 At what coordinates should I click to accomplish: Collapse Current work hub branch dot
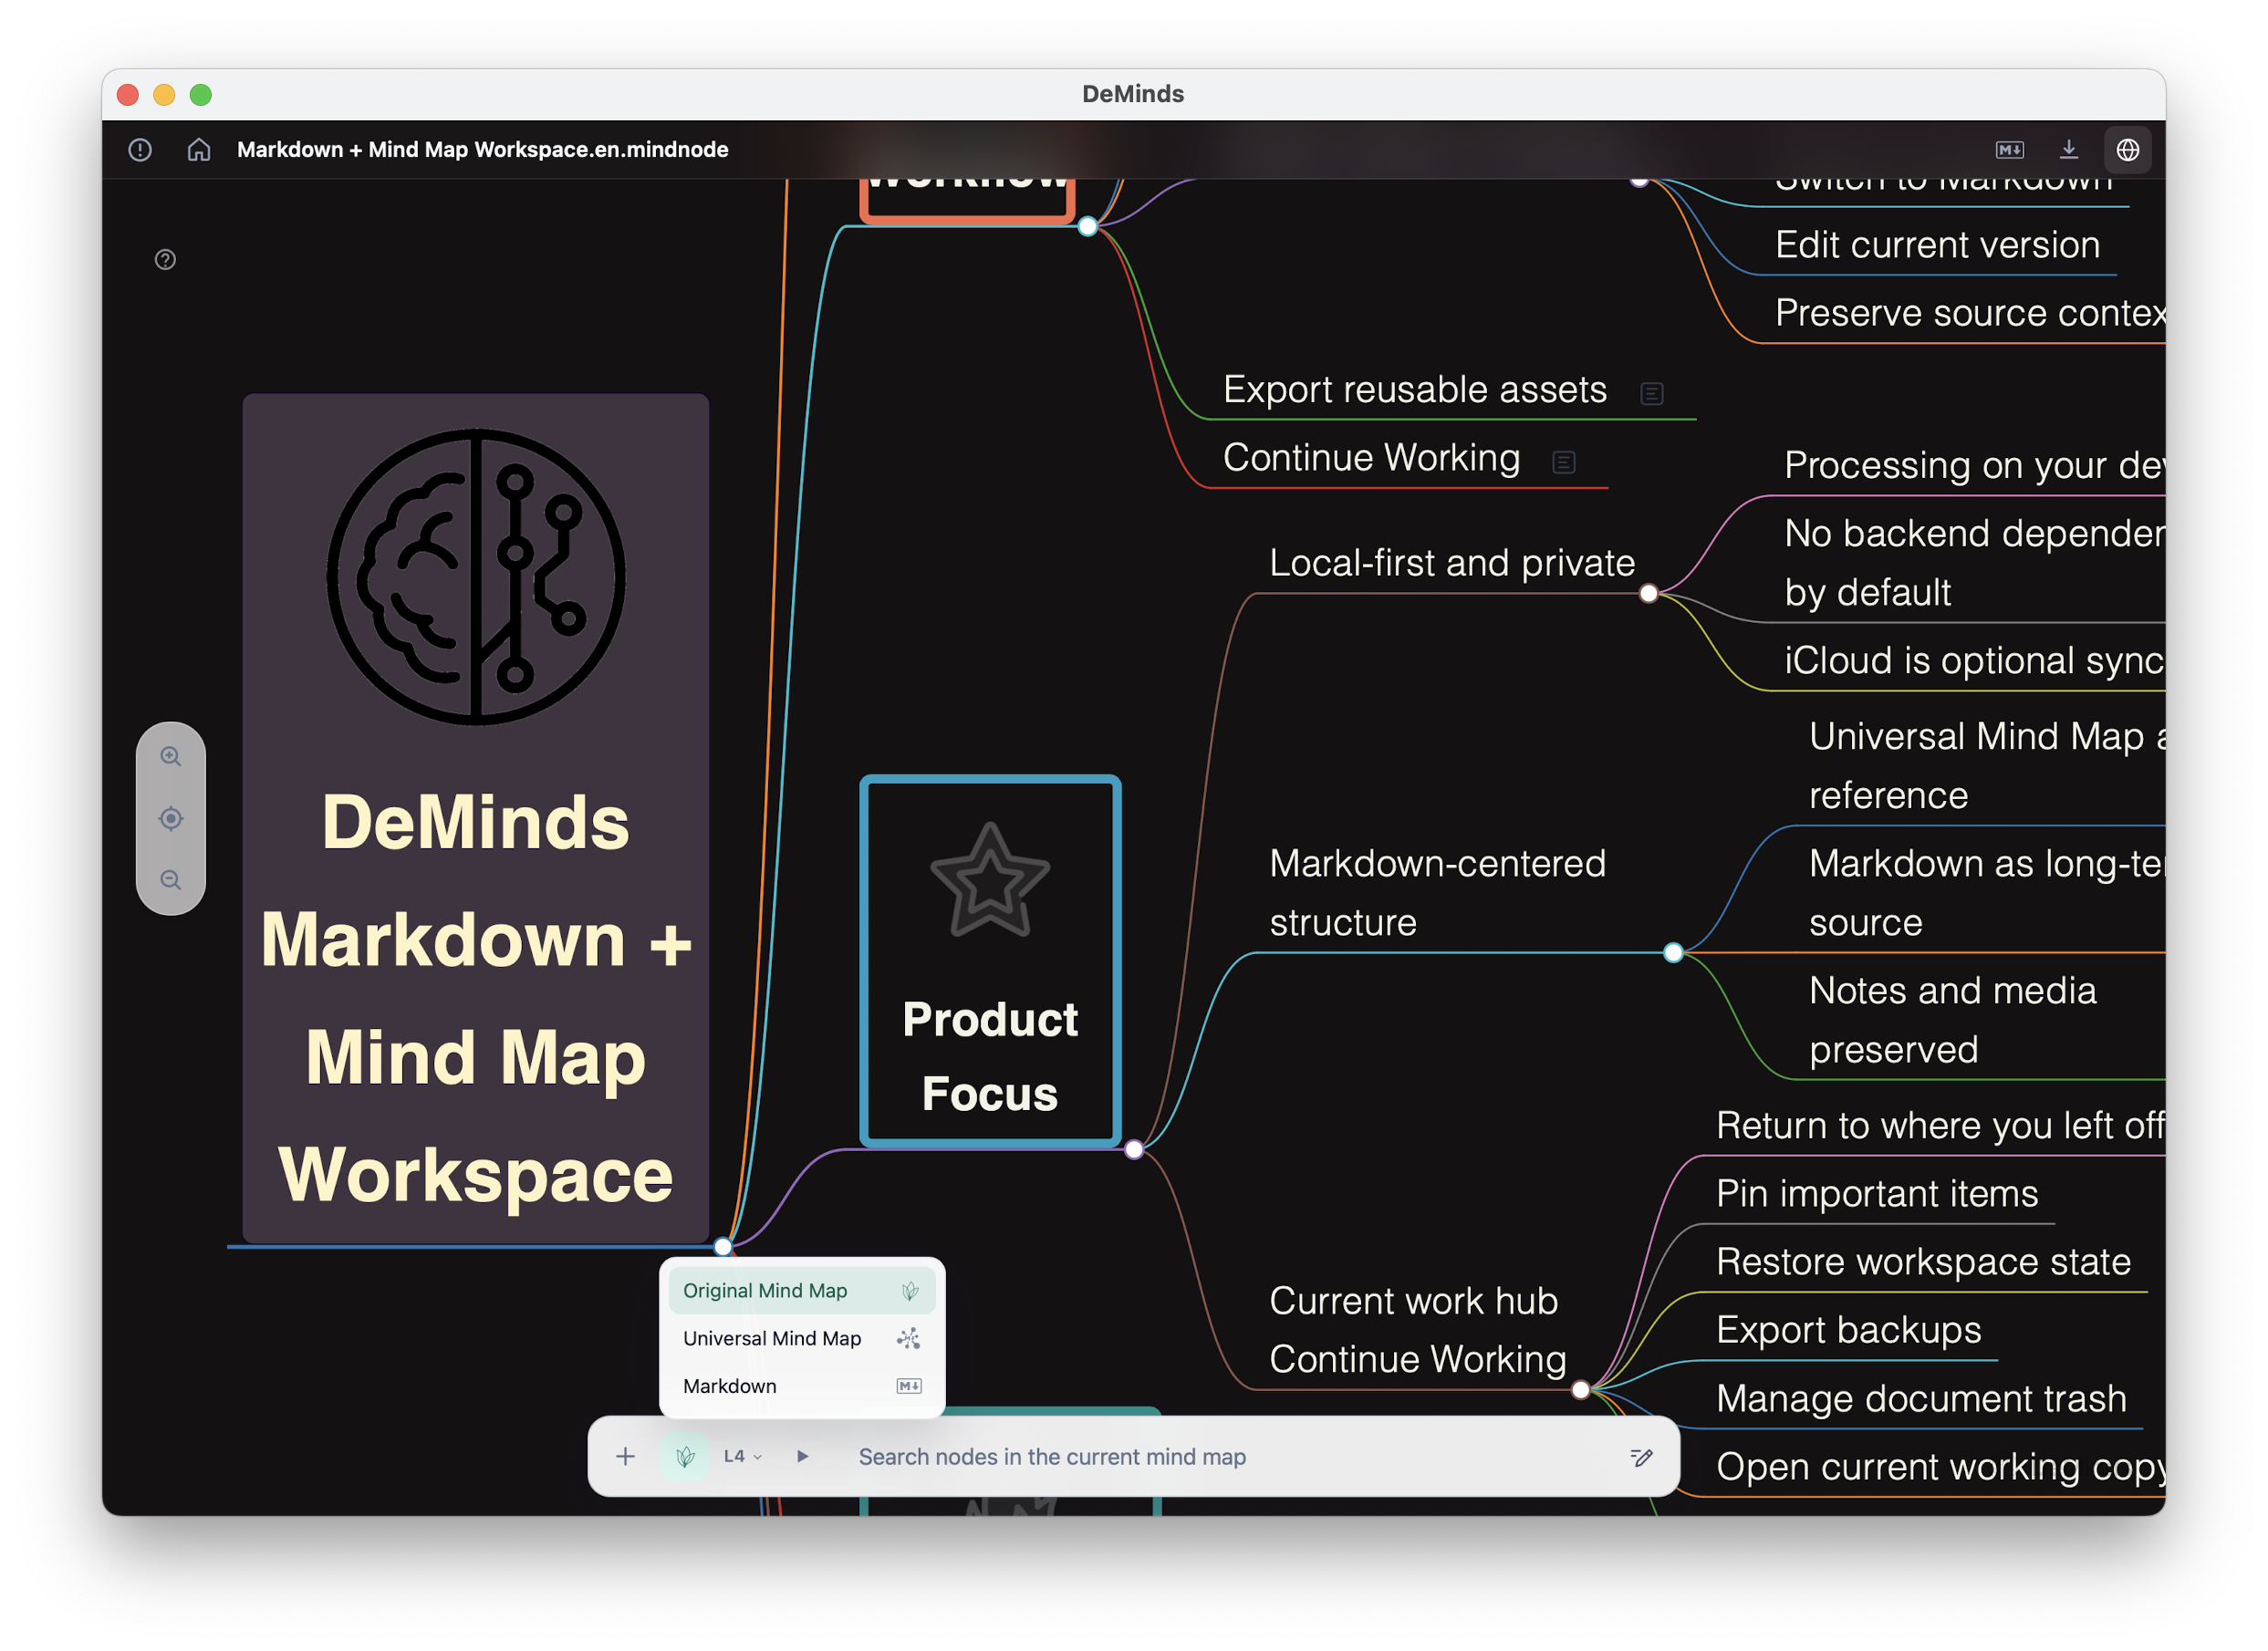coord(1581,1390)
